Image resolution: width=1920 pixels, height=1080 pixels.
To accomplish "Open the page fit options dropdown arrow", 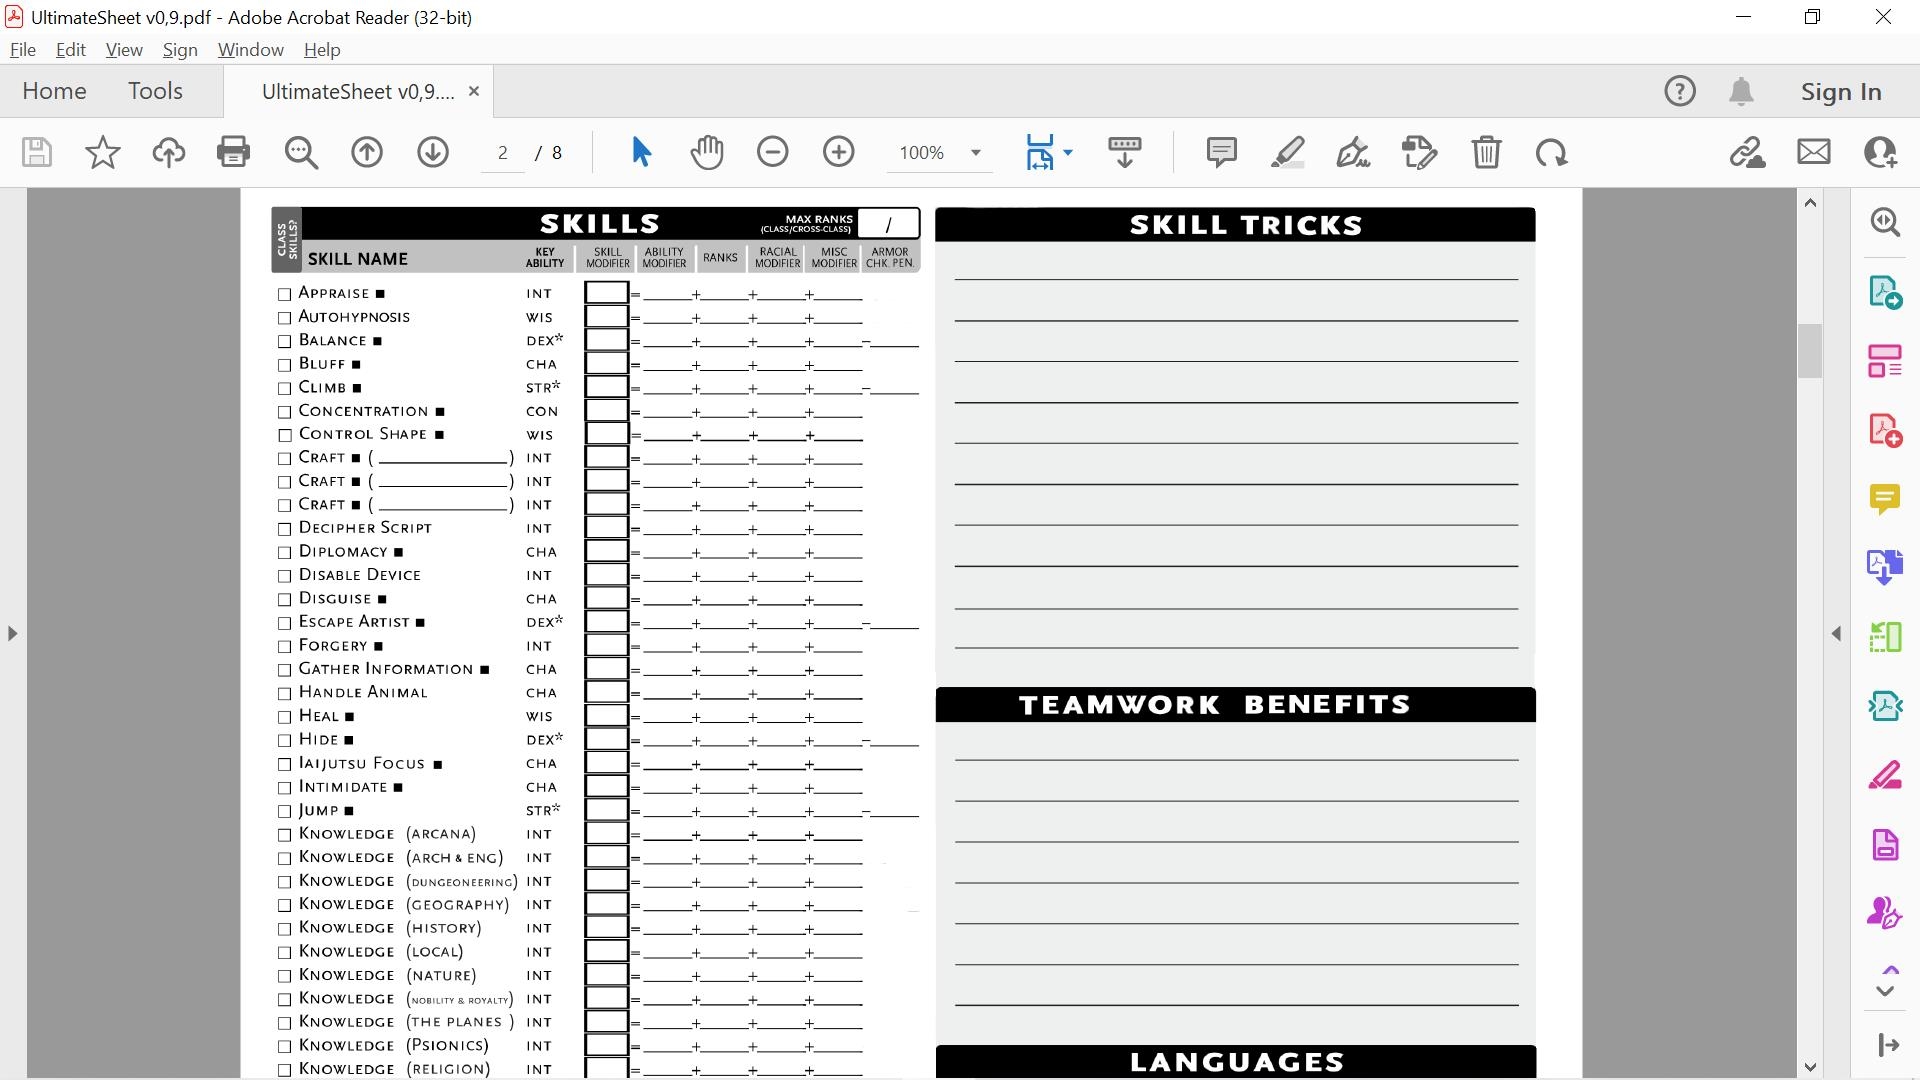I will tap(1068, 152).
